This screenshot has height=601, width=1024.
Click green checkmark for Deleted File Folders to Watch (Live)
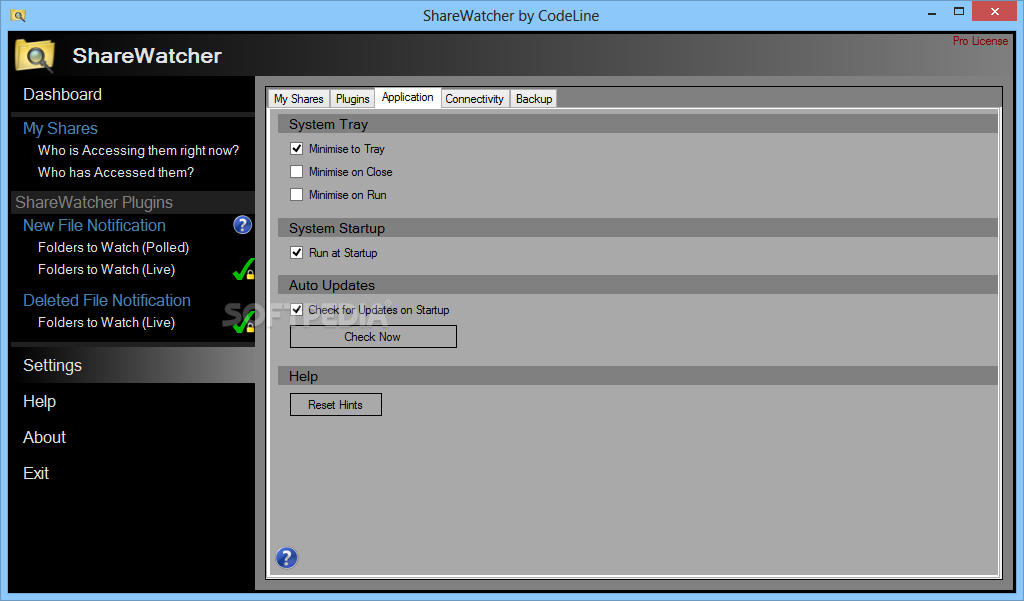pyautogui.click(x=244, y=321)
